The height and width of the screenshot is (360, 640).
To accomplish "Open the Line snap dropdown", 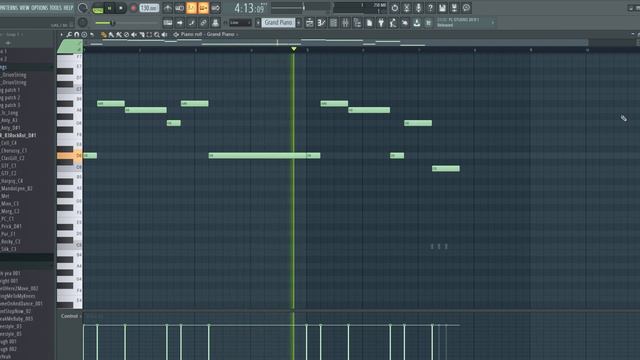I will coord(240,22).
